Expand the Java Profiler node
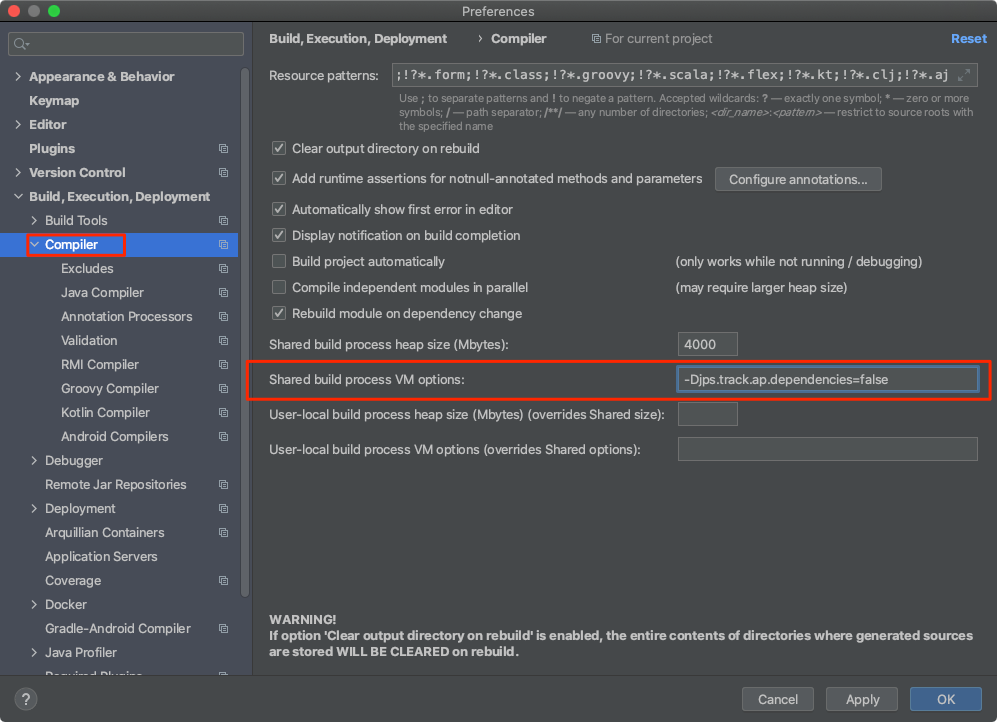The image size is (997, 722). click(34, 653)
